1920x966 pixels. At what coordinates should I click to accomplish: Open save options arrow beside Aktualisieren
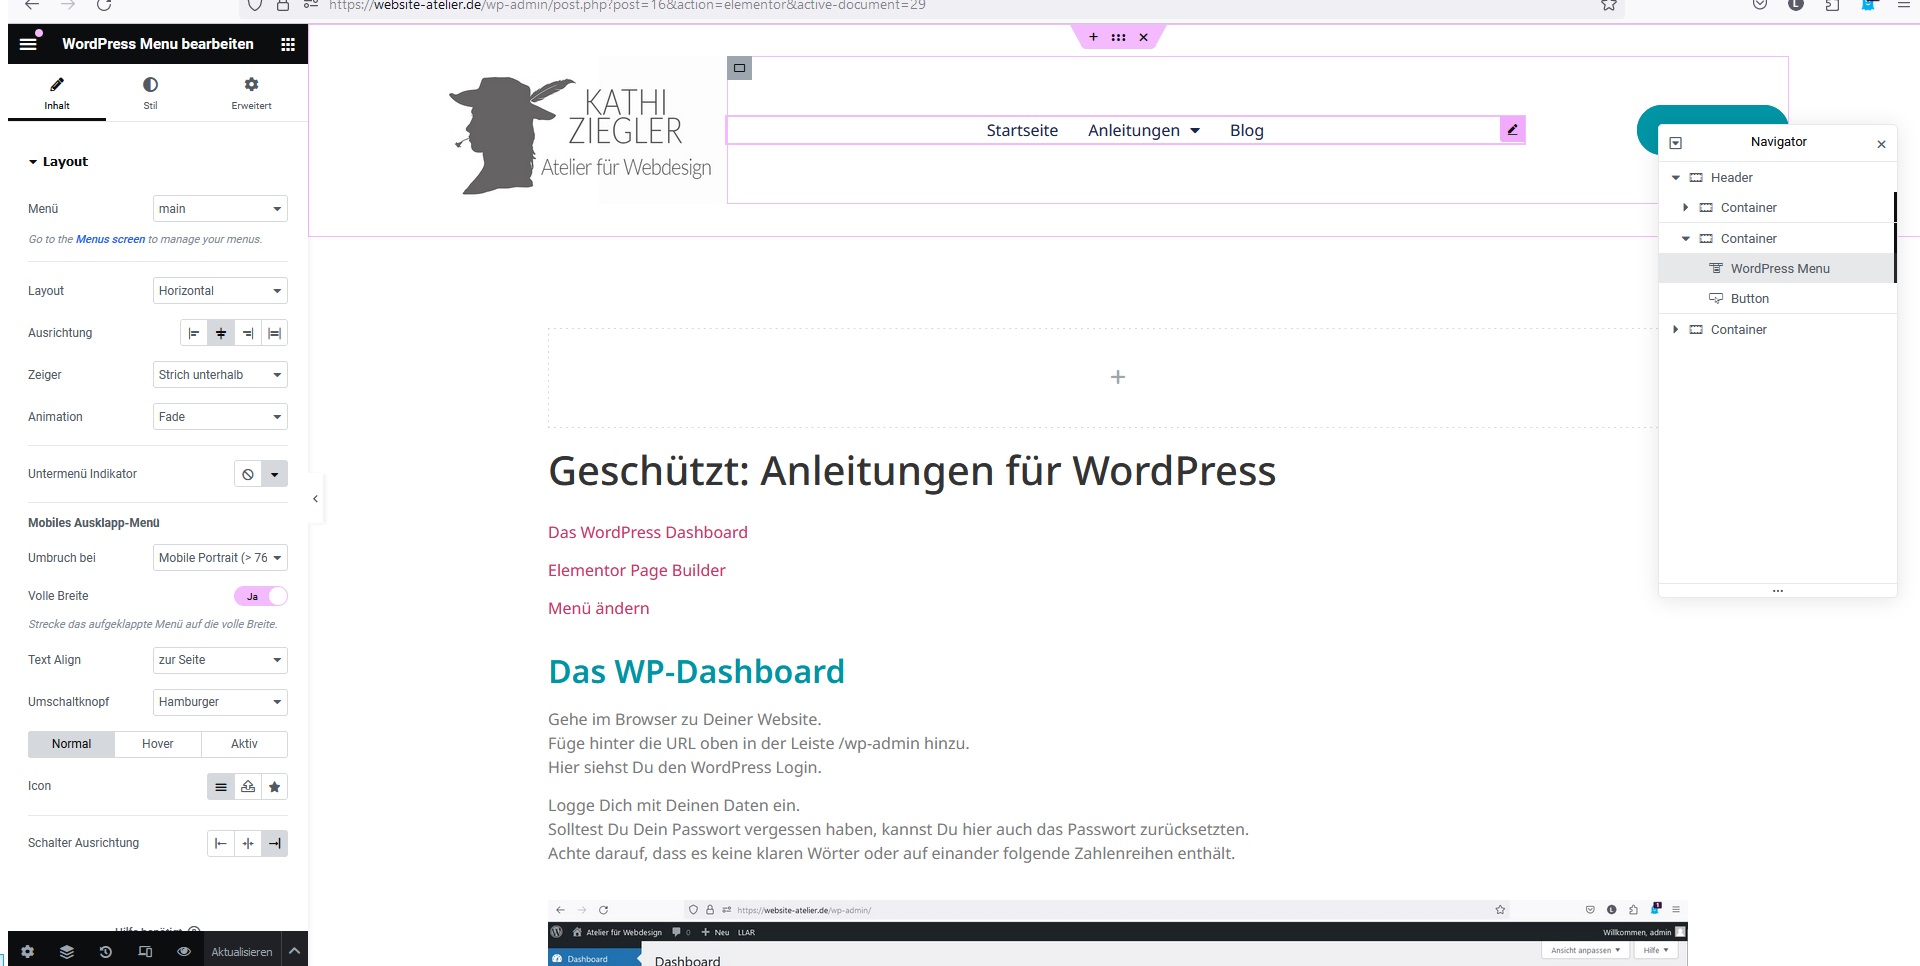(295, 952)
